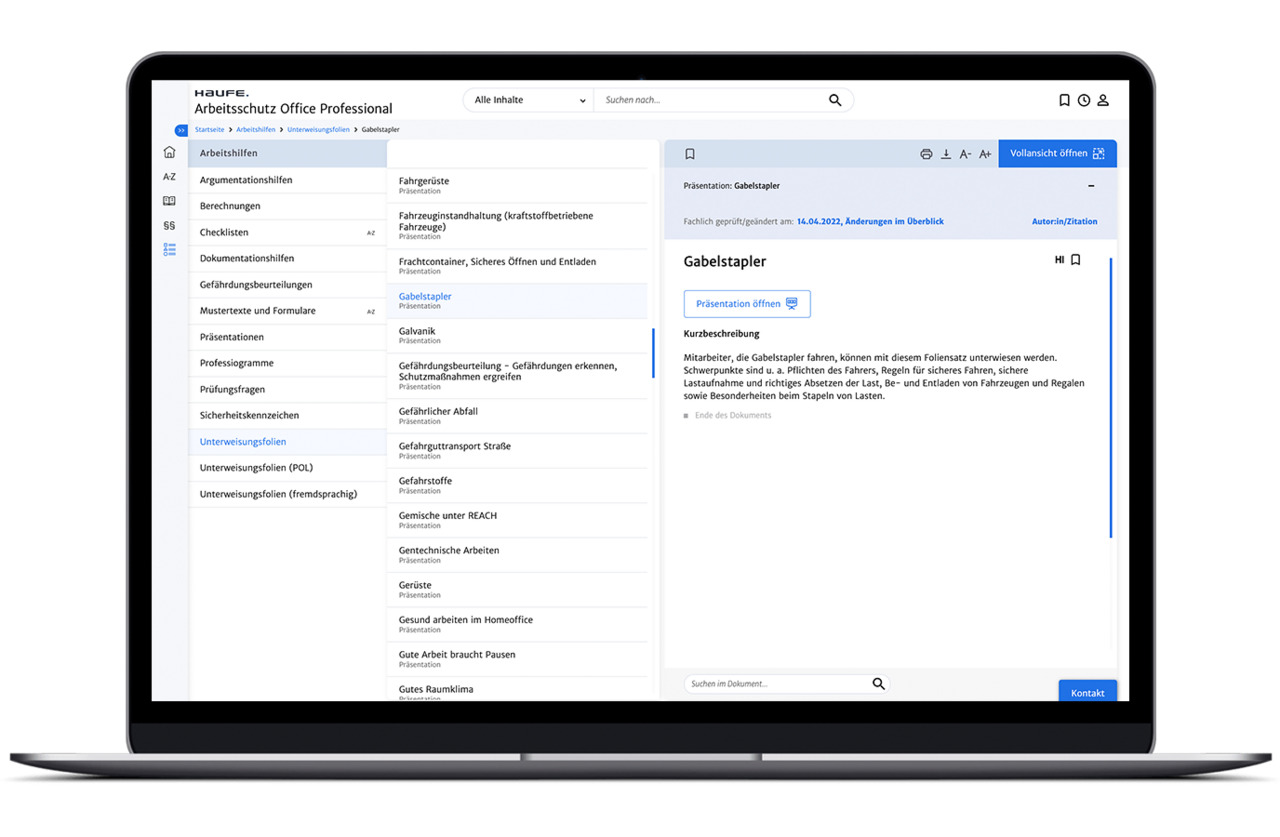Click the print icon in document toolbar
Screen dimensions: 1280x837
pyautogui.click(x=926, y=154)
